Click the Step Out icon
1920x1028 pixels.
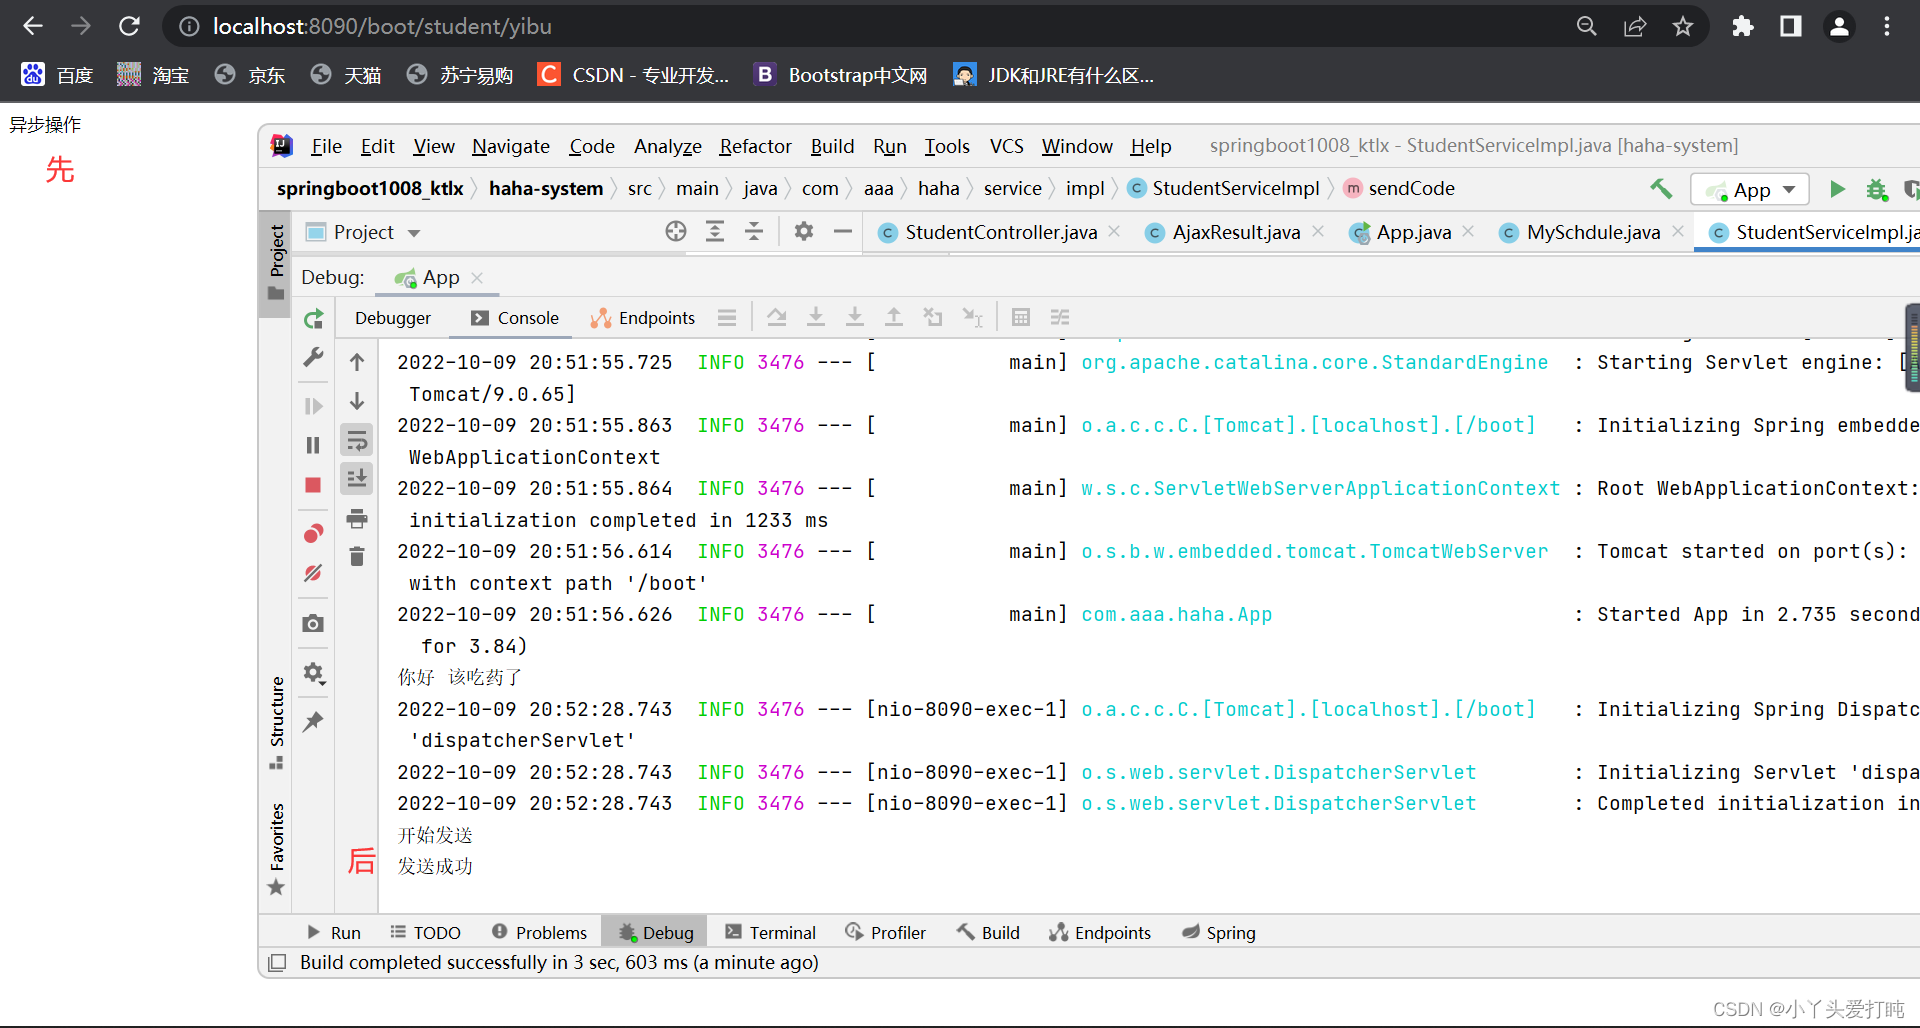894,317
